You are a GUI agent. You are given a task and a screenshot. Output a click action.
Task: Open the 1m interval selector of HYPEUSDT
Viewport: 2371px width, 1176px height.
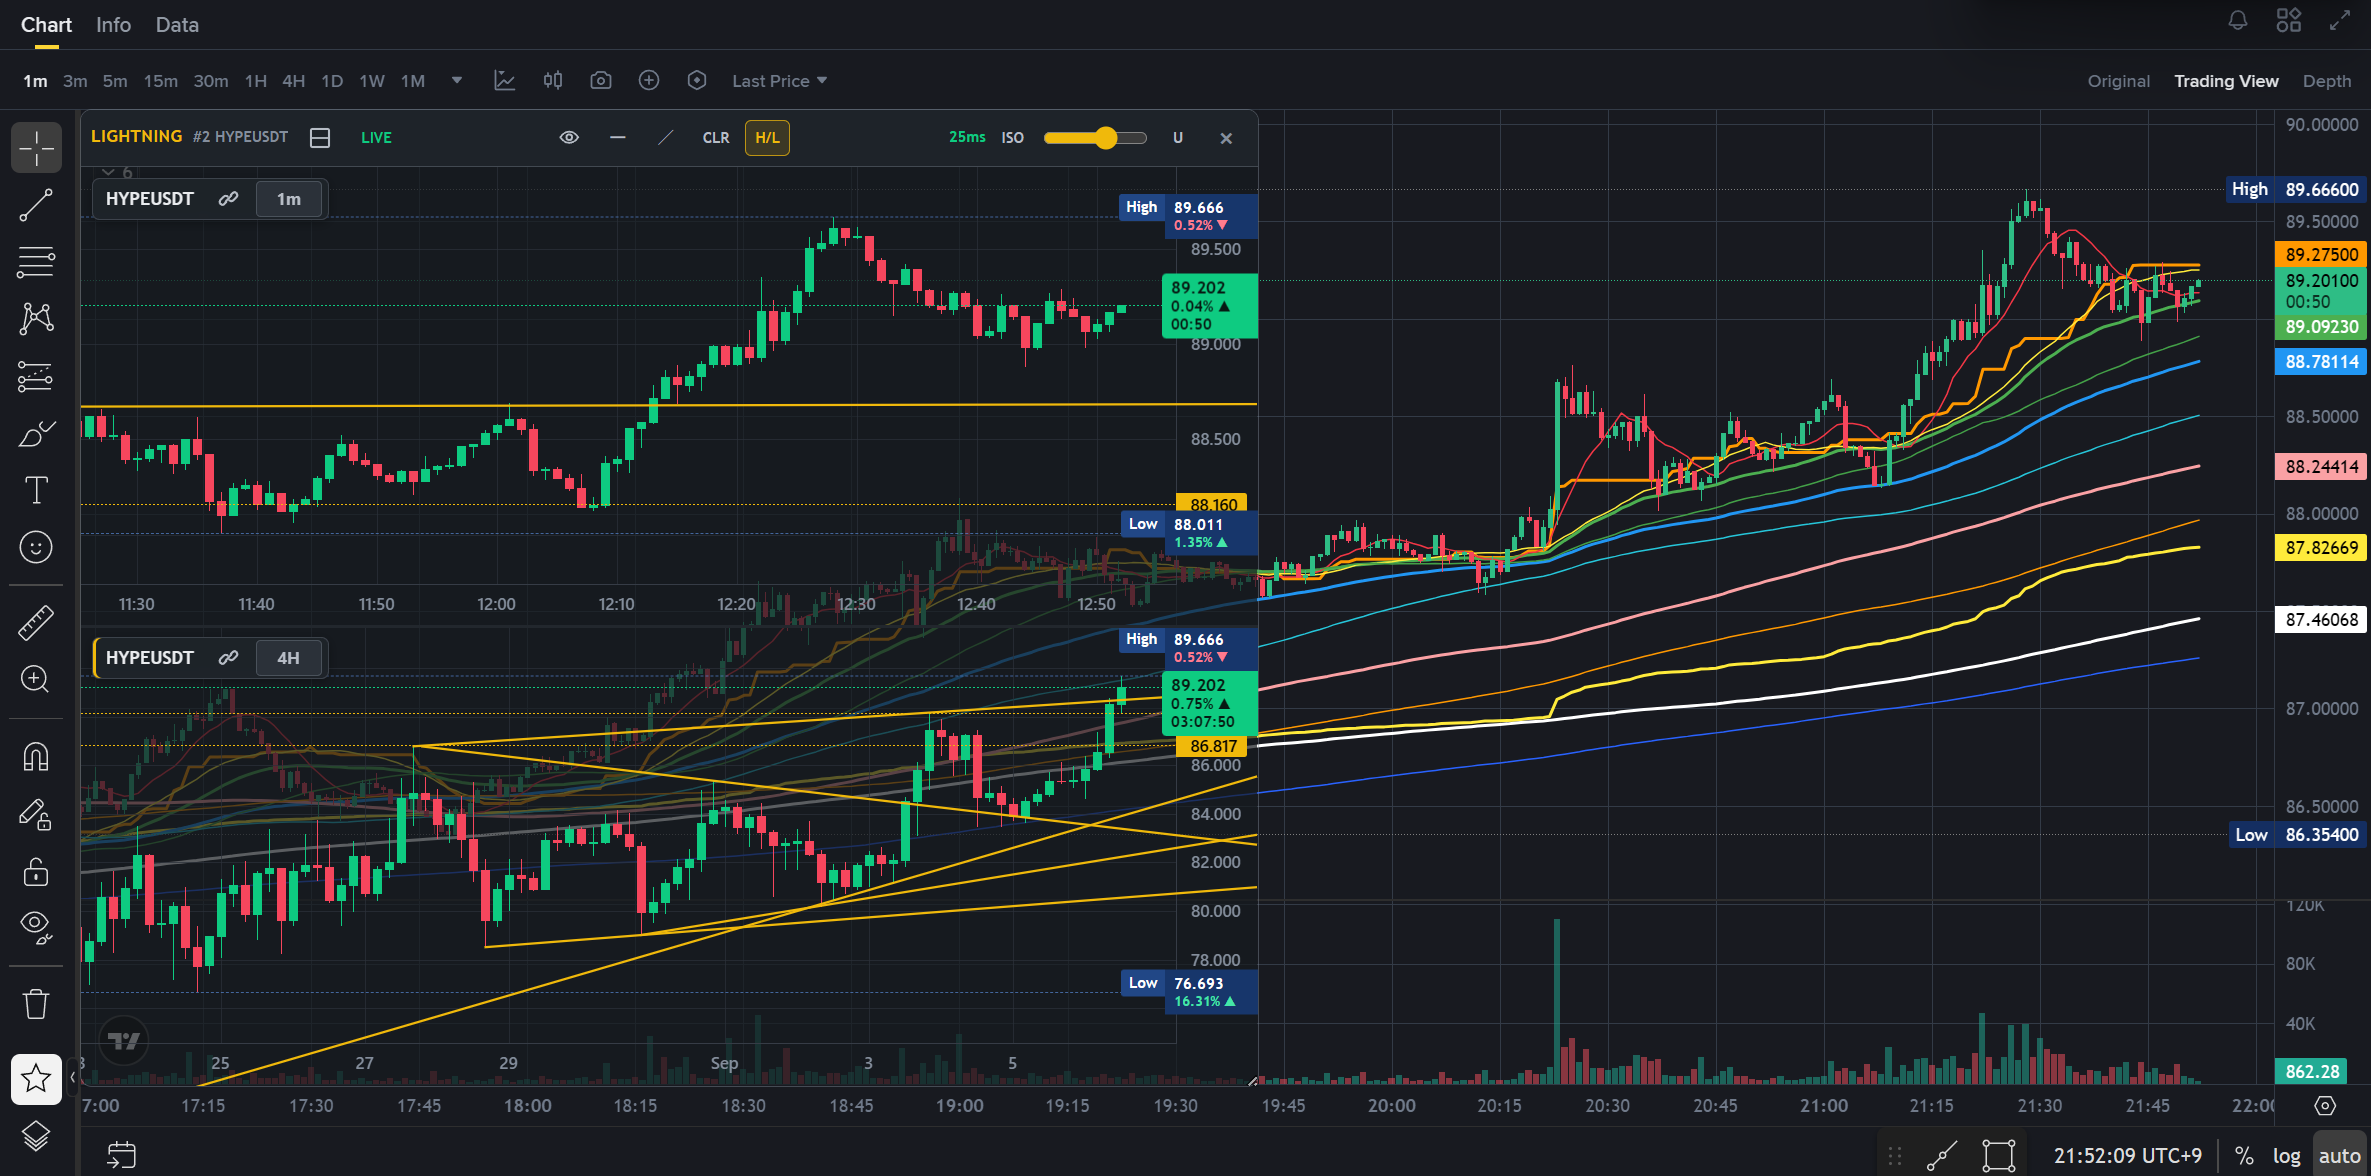tap(289, 199)
